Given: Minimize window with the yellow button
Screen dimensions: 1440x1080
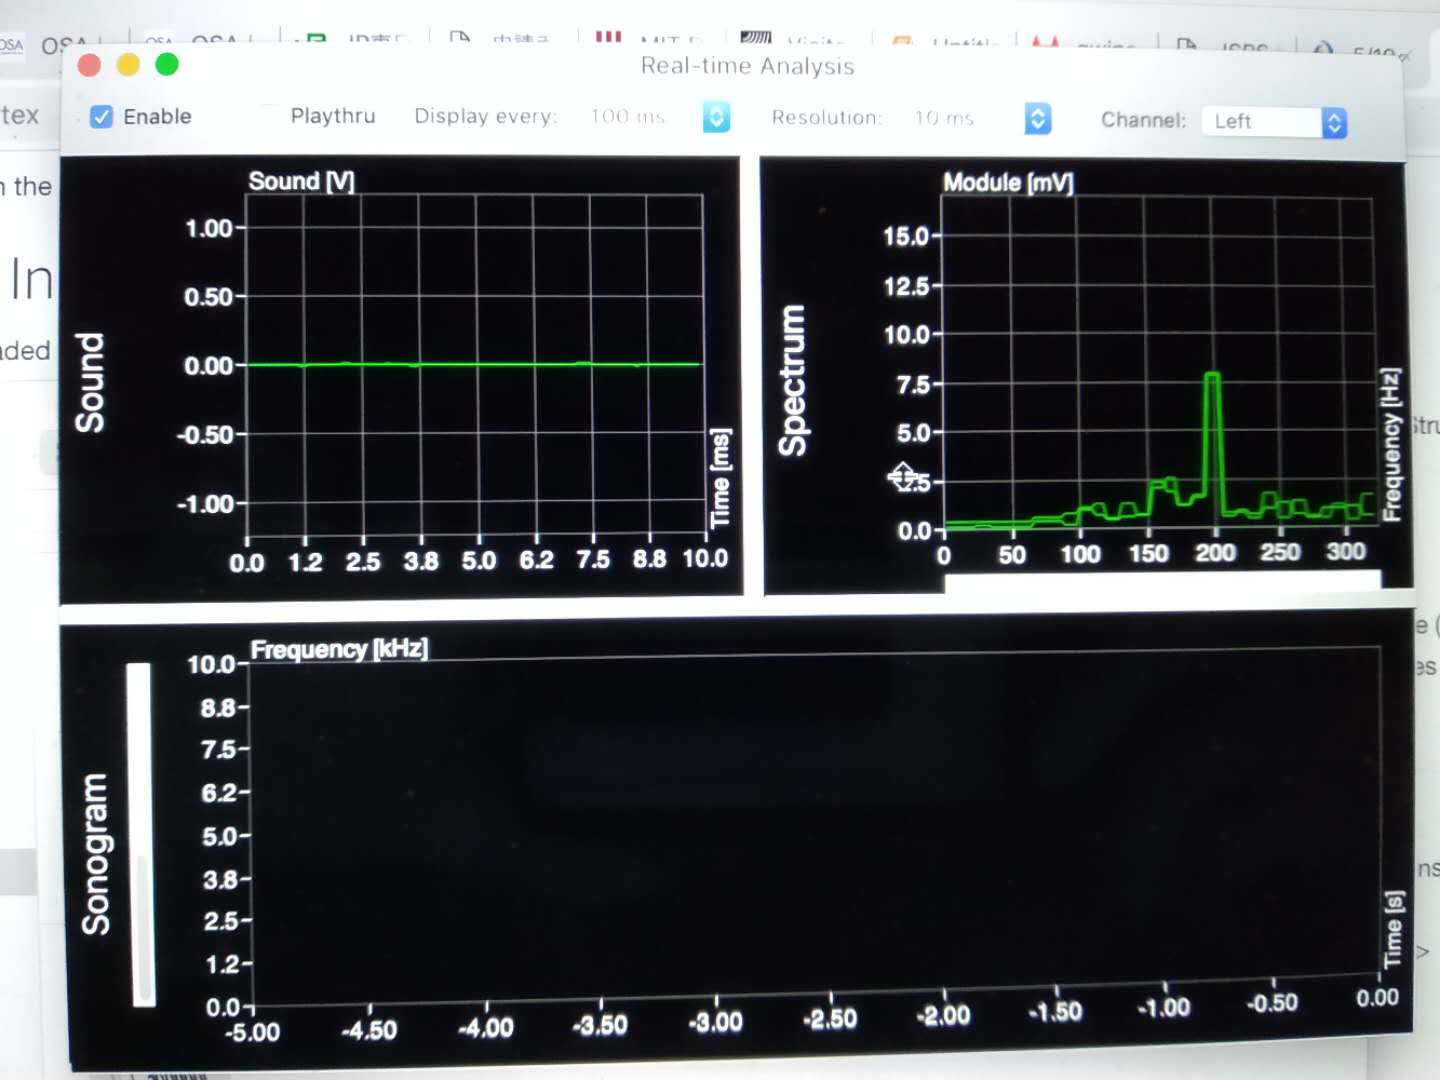Looking at the screenshot, I should (x=128, y=65).
